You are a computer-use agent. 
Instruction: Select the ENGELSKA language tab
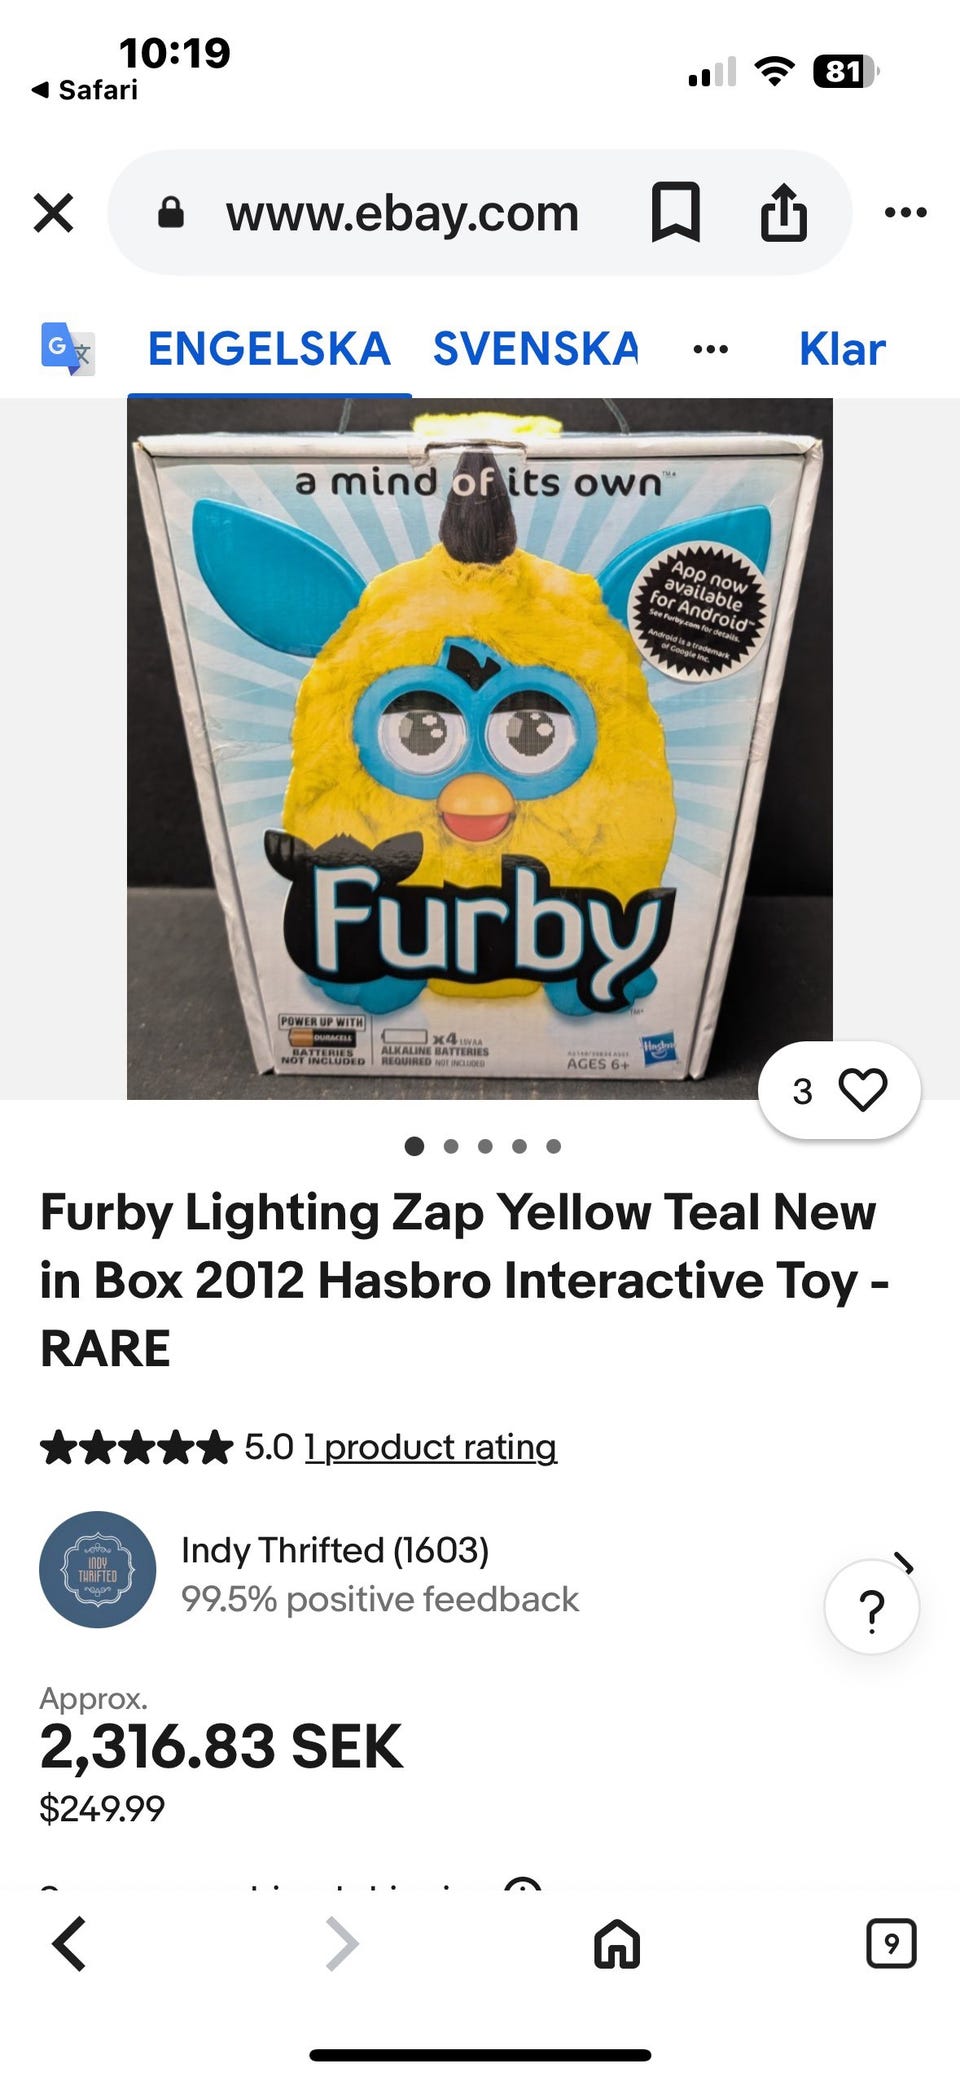point(269,349)
